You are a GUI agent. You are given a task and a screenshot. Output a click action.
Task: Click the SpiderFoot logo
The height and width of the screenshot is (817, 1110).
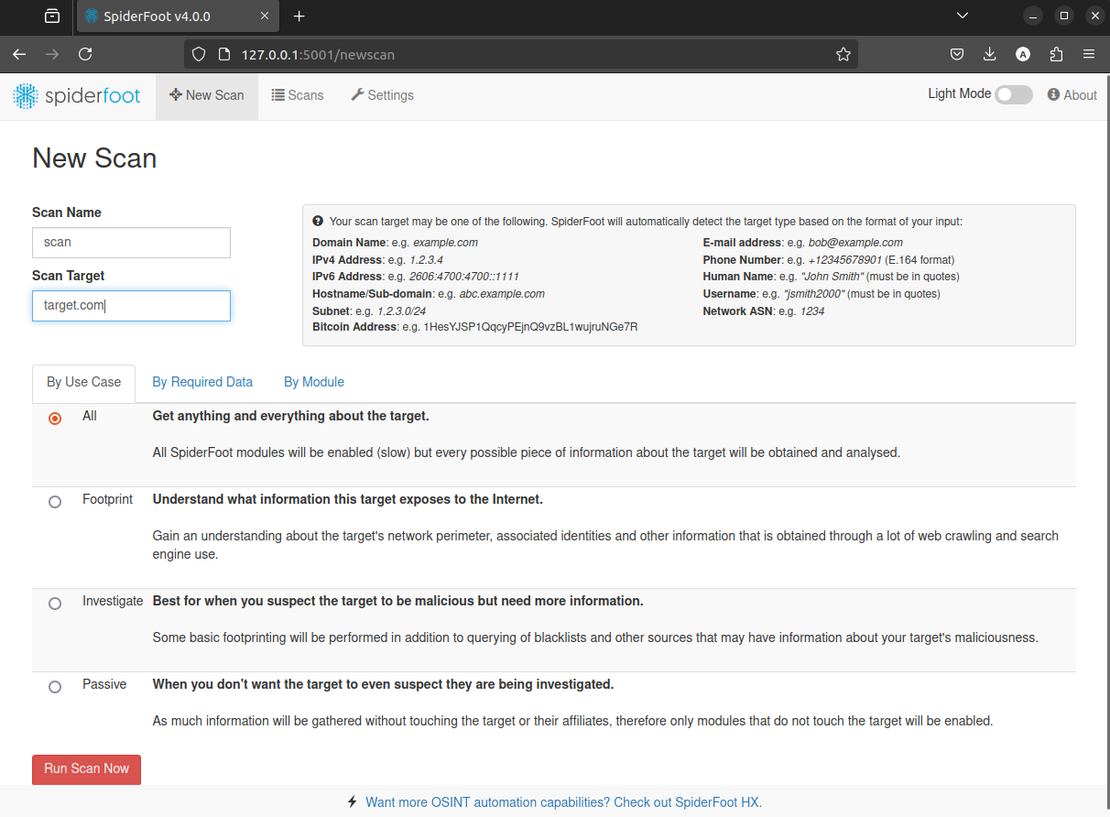click(x=77, y=96)
